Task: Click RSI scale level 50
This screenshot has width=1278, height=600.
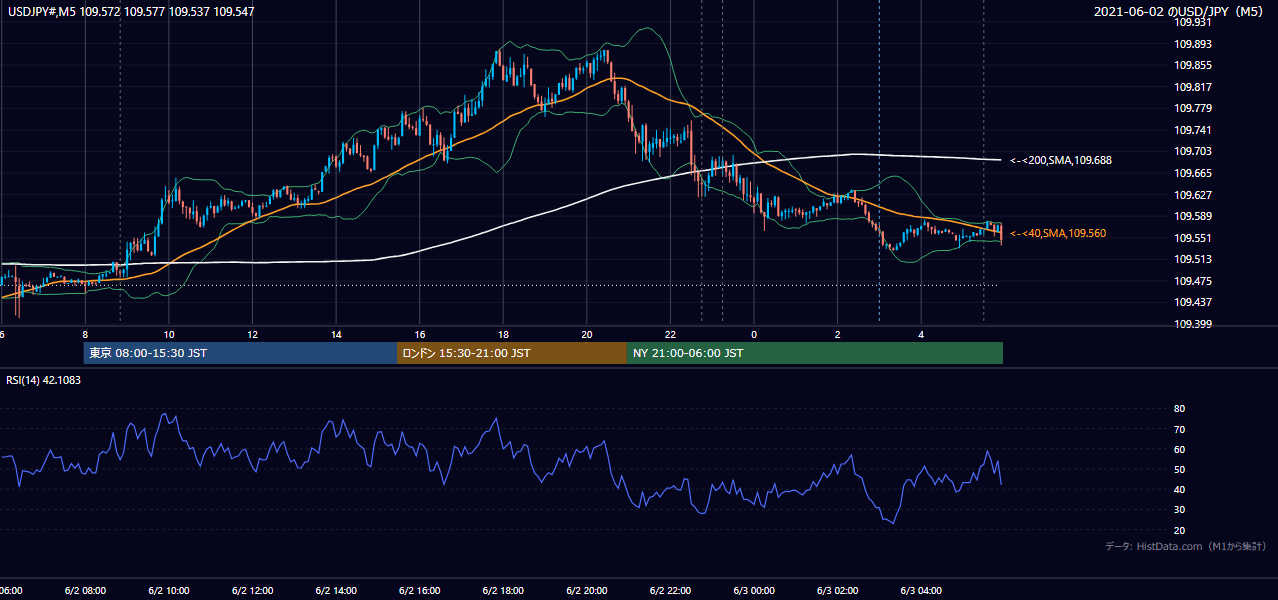Action: pos(1179,469)
